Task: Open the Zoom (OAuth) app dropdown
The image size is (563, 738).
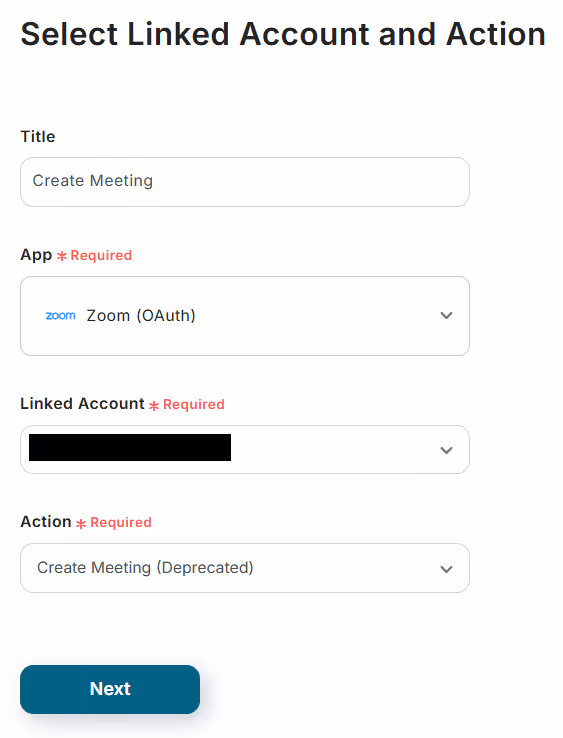Action: 245,316
